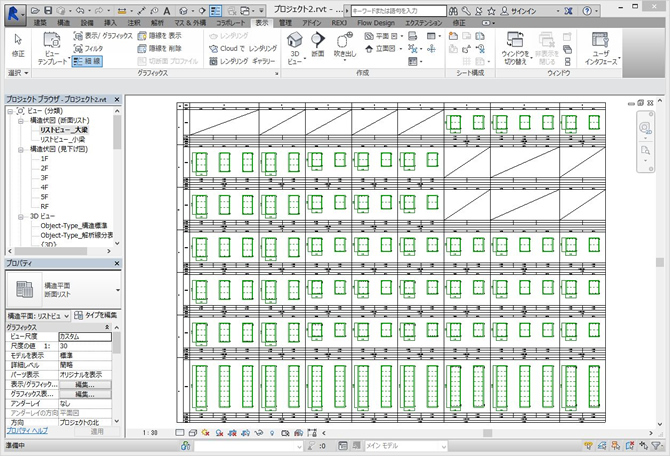Open 表示/グラフィックス visibility graphics
The height and width of the screenshot is (456, 670).
(103, 36)
